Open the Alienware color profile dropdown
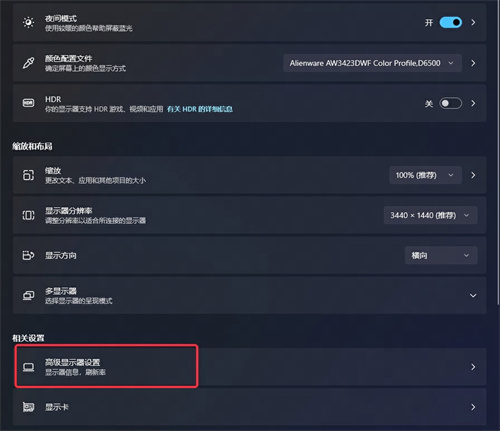The image size is (500, 431). (372, 63)
